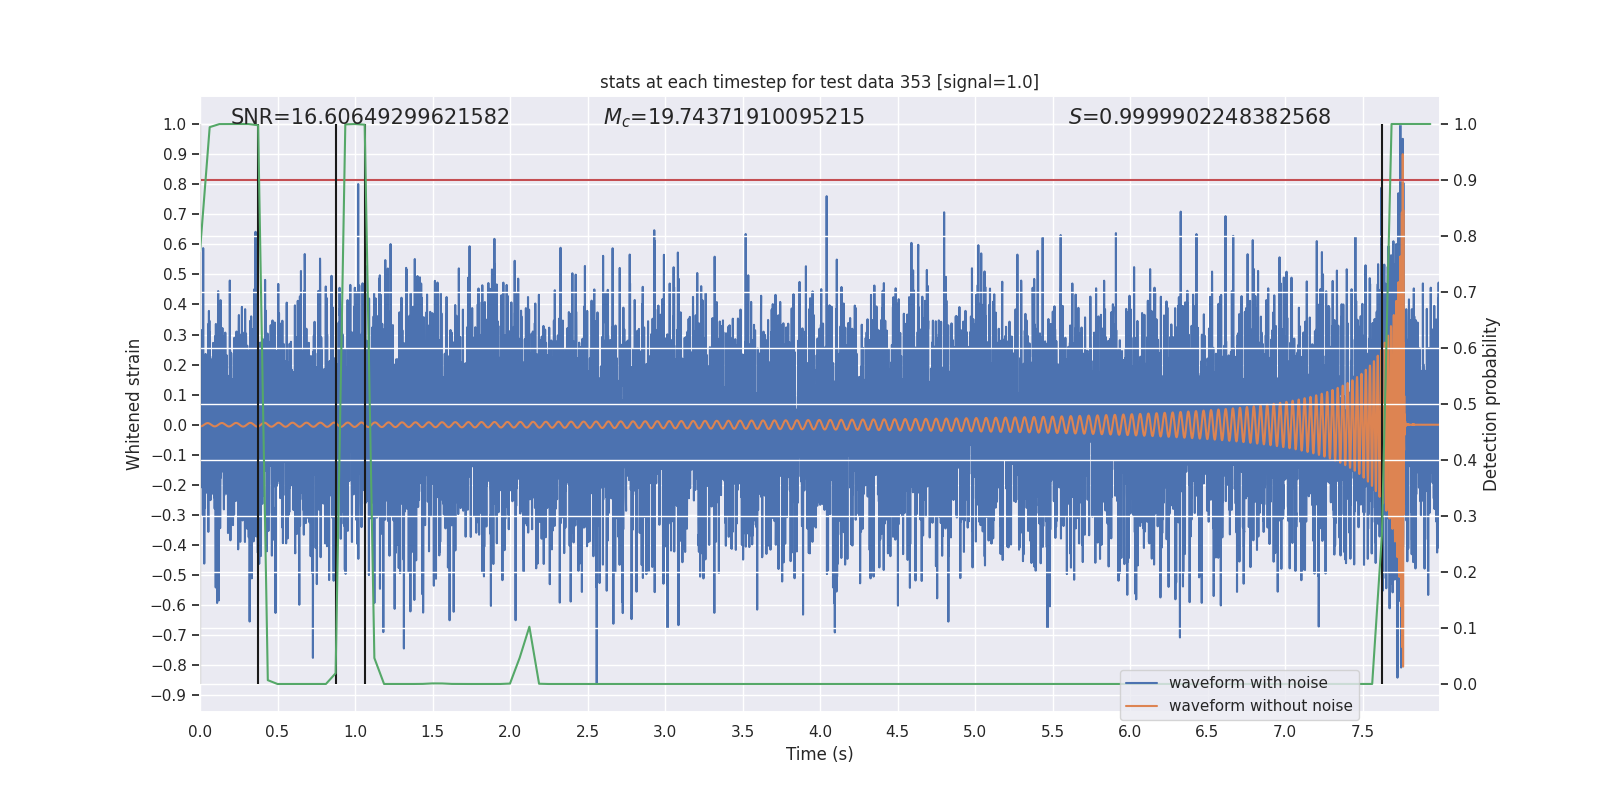Click the 0.5 tick on the Detection probability axis

point(1465,404)
